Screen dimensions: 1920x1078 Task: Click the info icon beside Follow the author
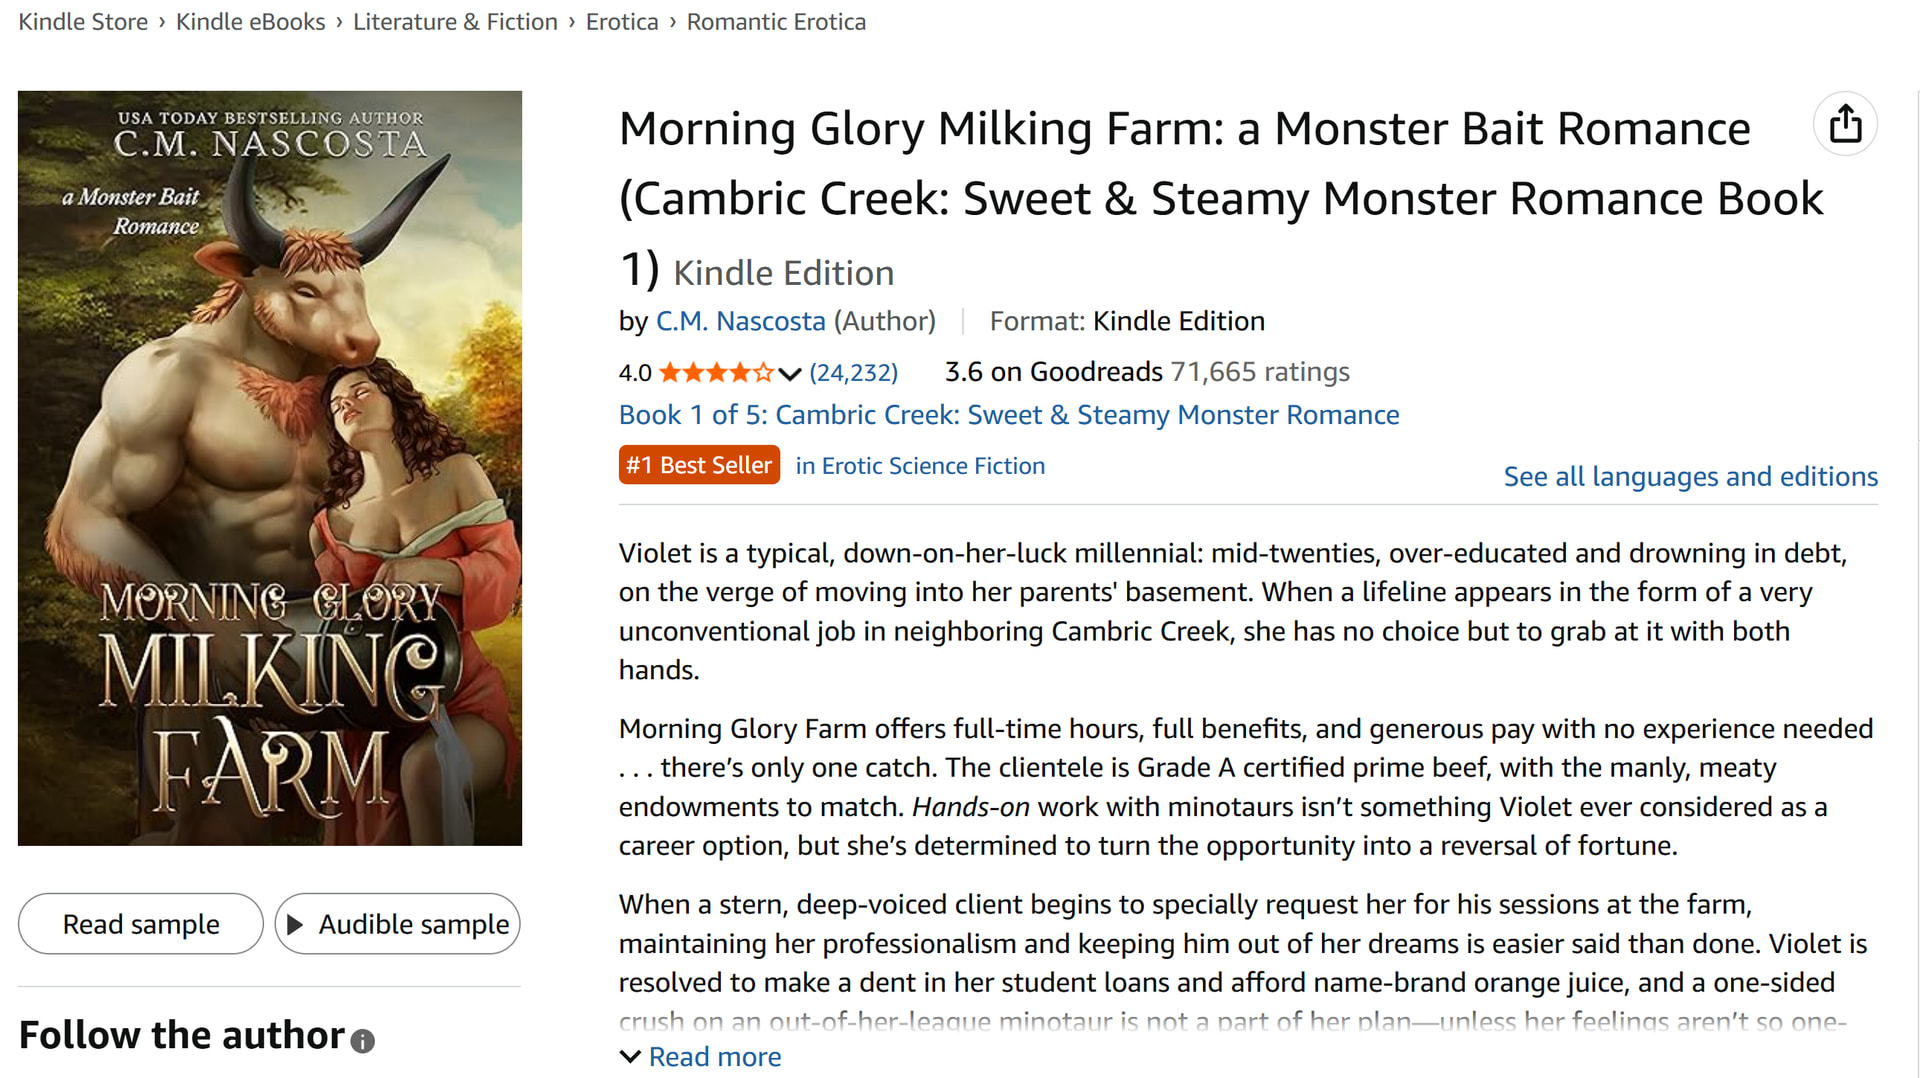pos(363,1041)
